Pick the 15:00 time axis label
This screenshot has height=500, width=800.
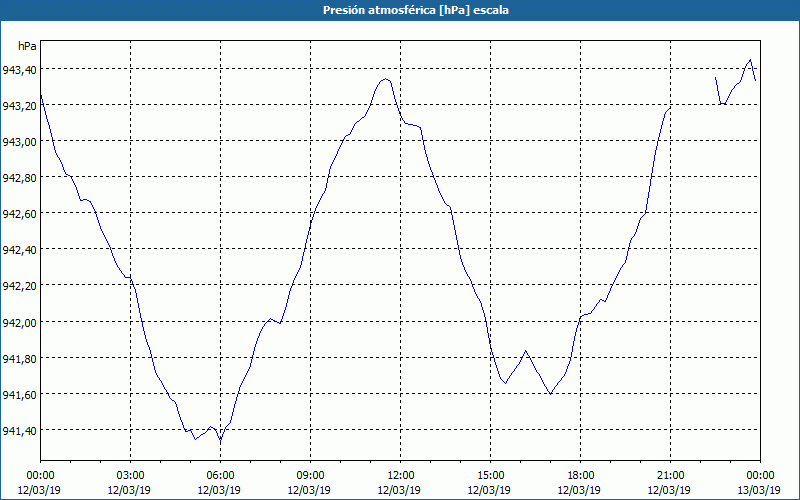pyautogui.click(x=490, y=476)
